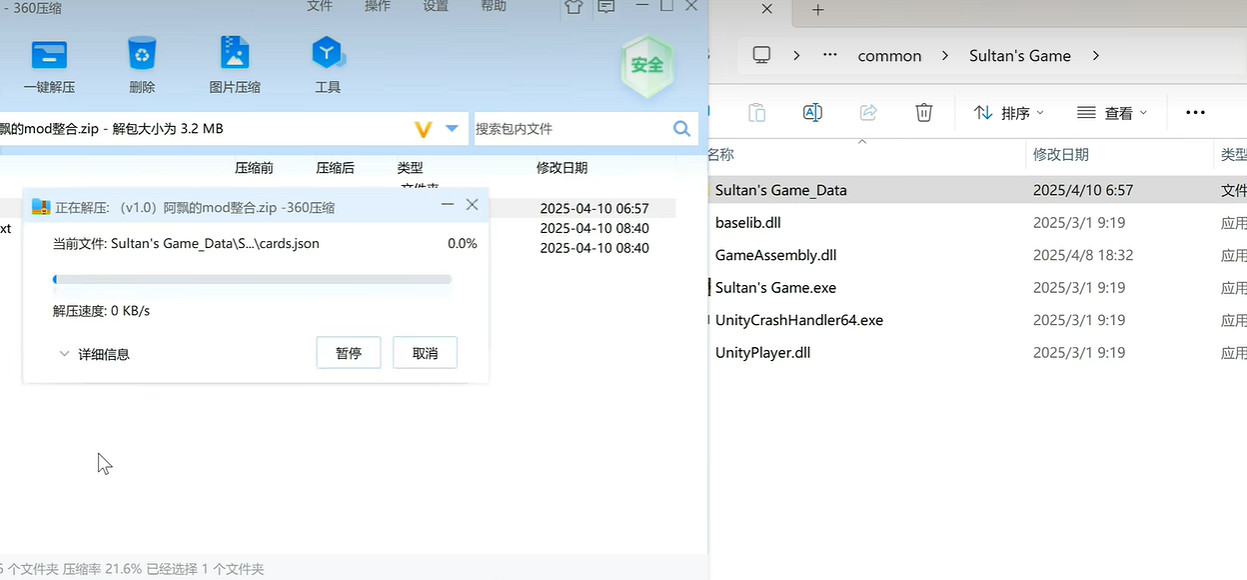Open the 文件 menu in 360压缩

(x=319, y=6)
